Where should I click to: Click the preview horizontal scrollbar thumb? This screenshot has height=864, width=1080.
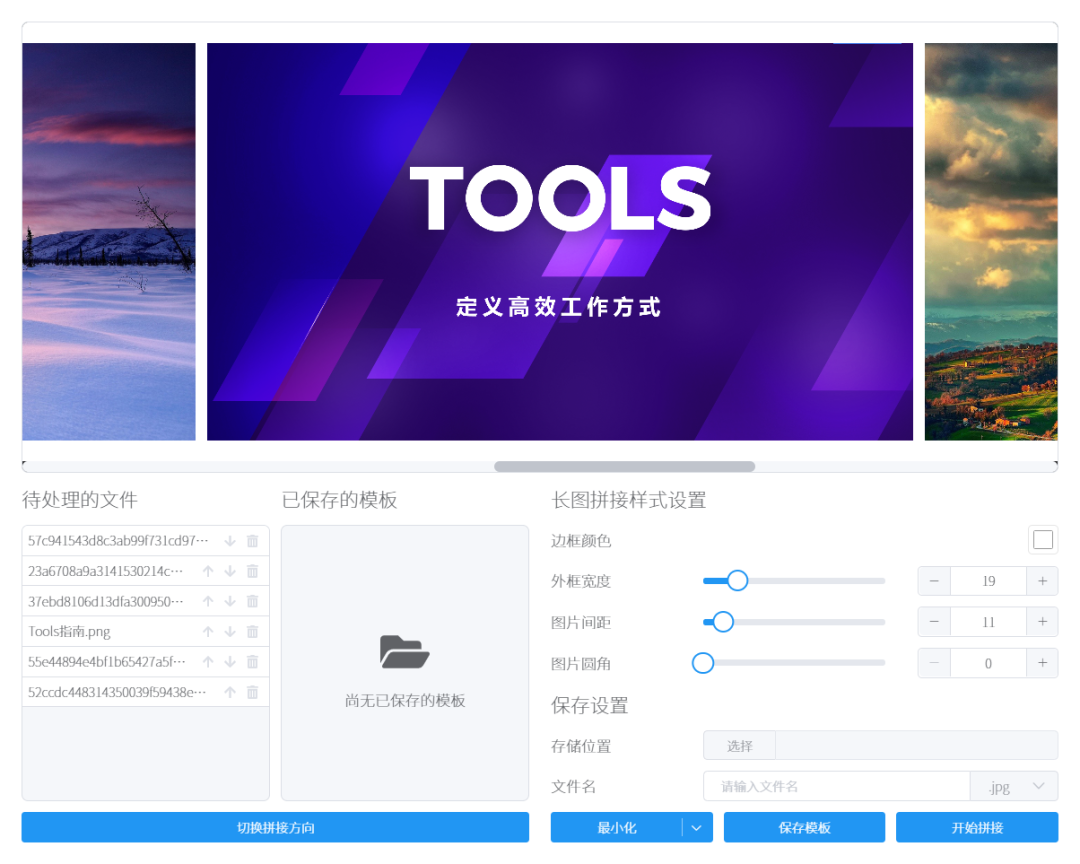click(625, 466)
